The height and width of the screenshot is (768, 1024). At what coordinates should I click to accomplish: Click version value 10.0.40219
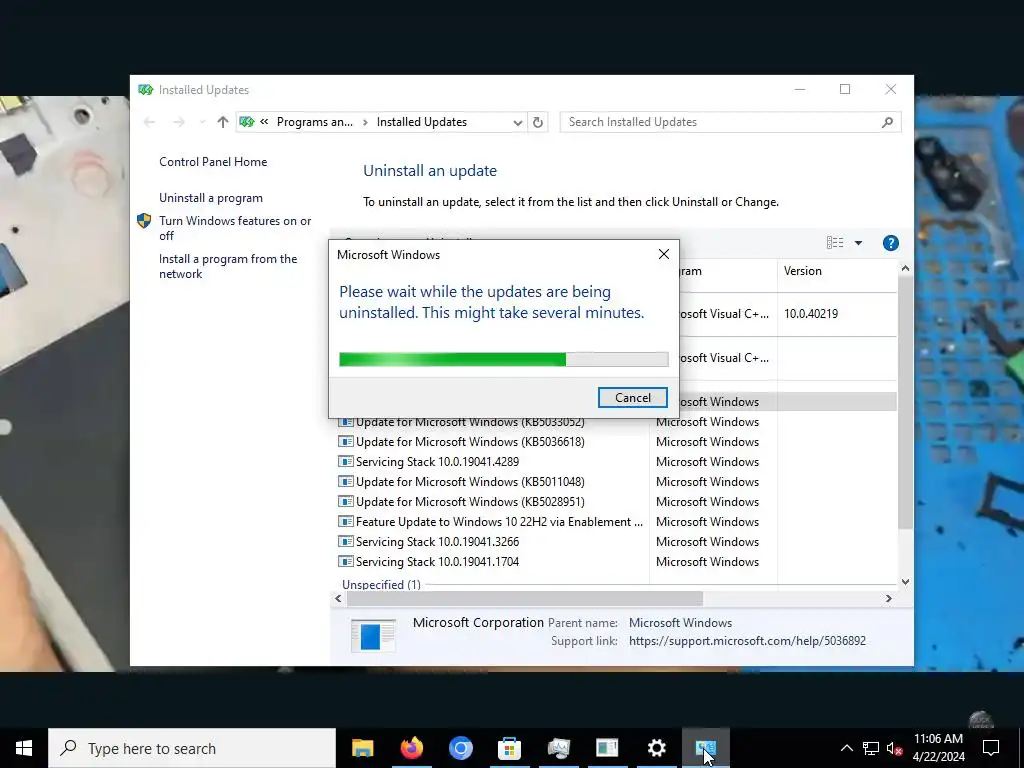(x=810, y=314)
